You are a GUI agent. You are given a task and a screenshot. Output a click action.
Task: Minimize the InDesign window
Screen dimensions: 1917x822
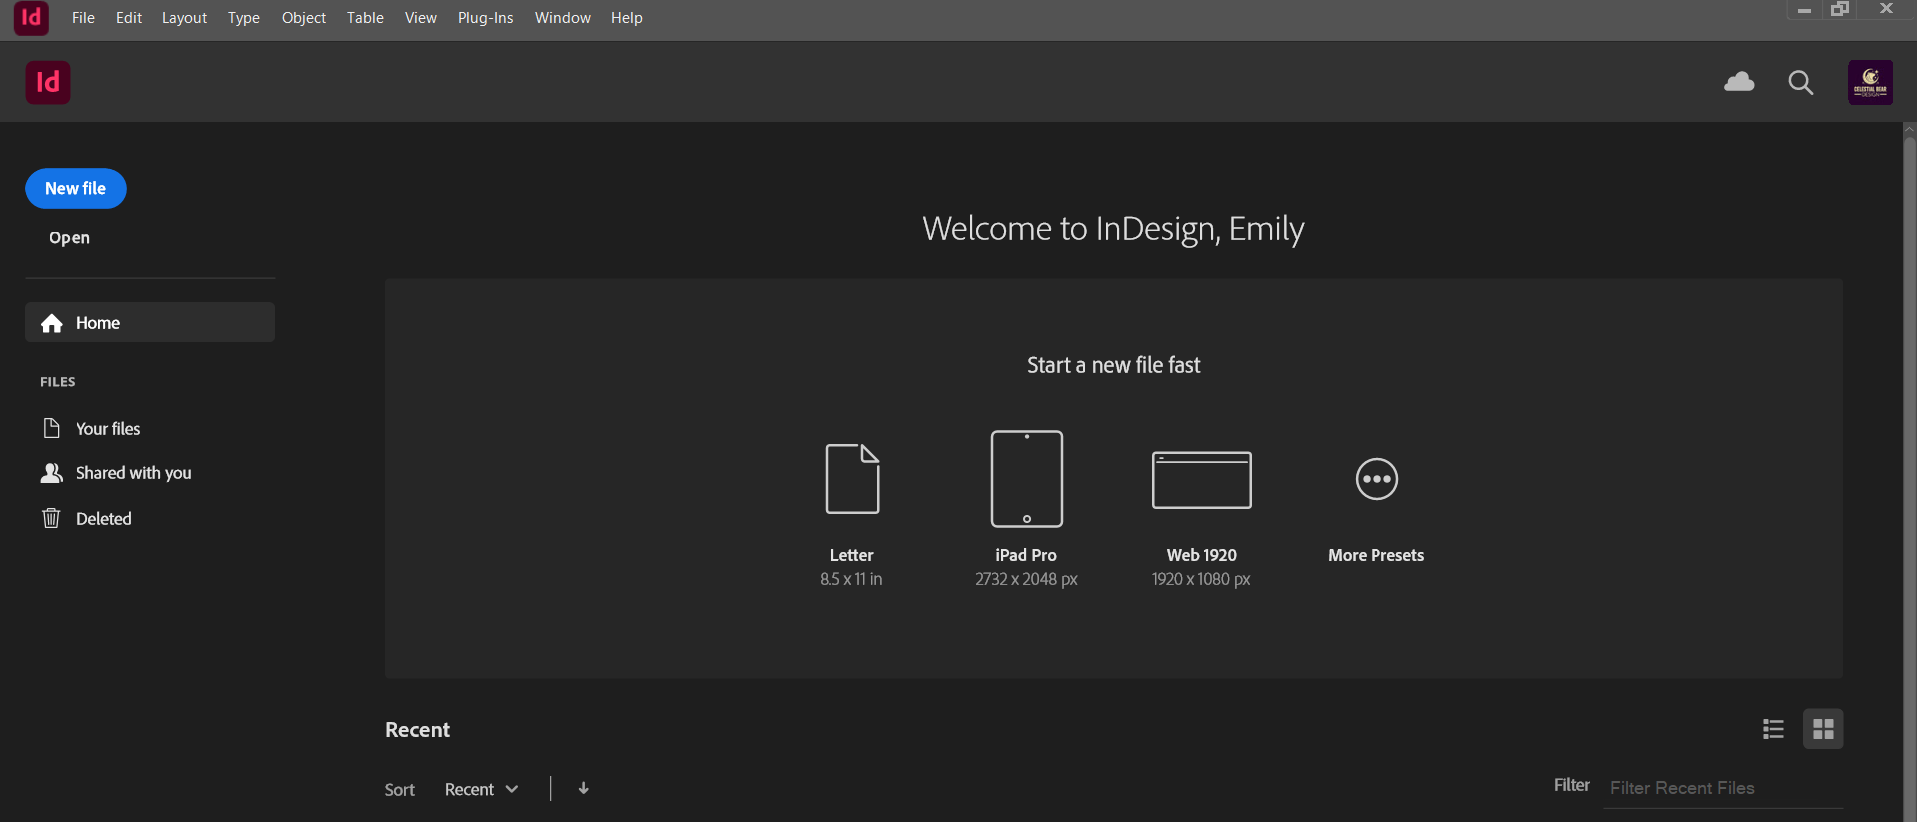[1804, 9]
